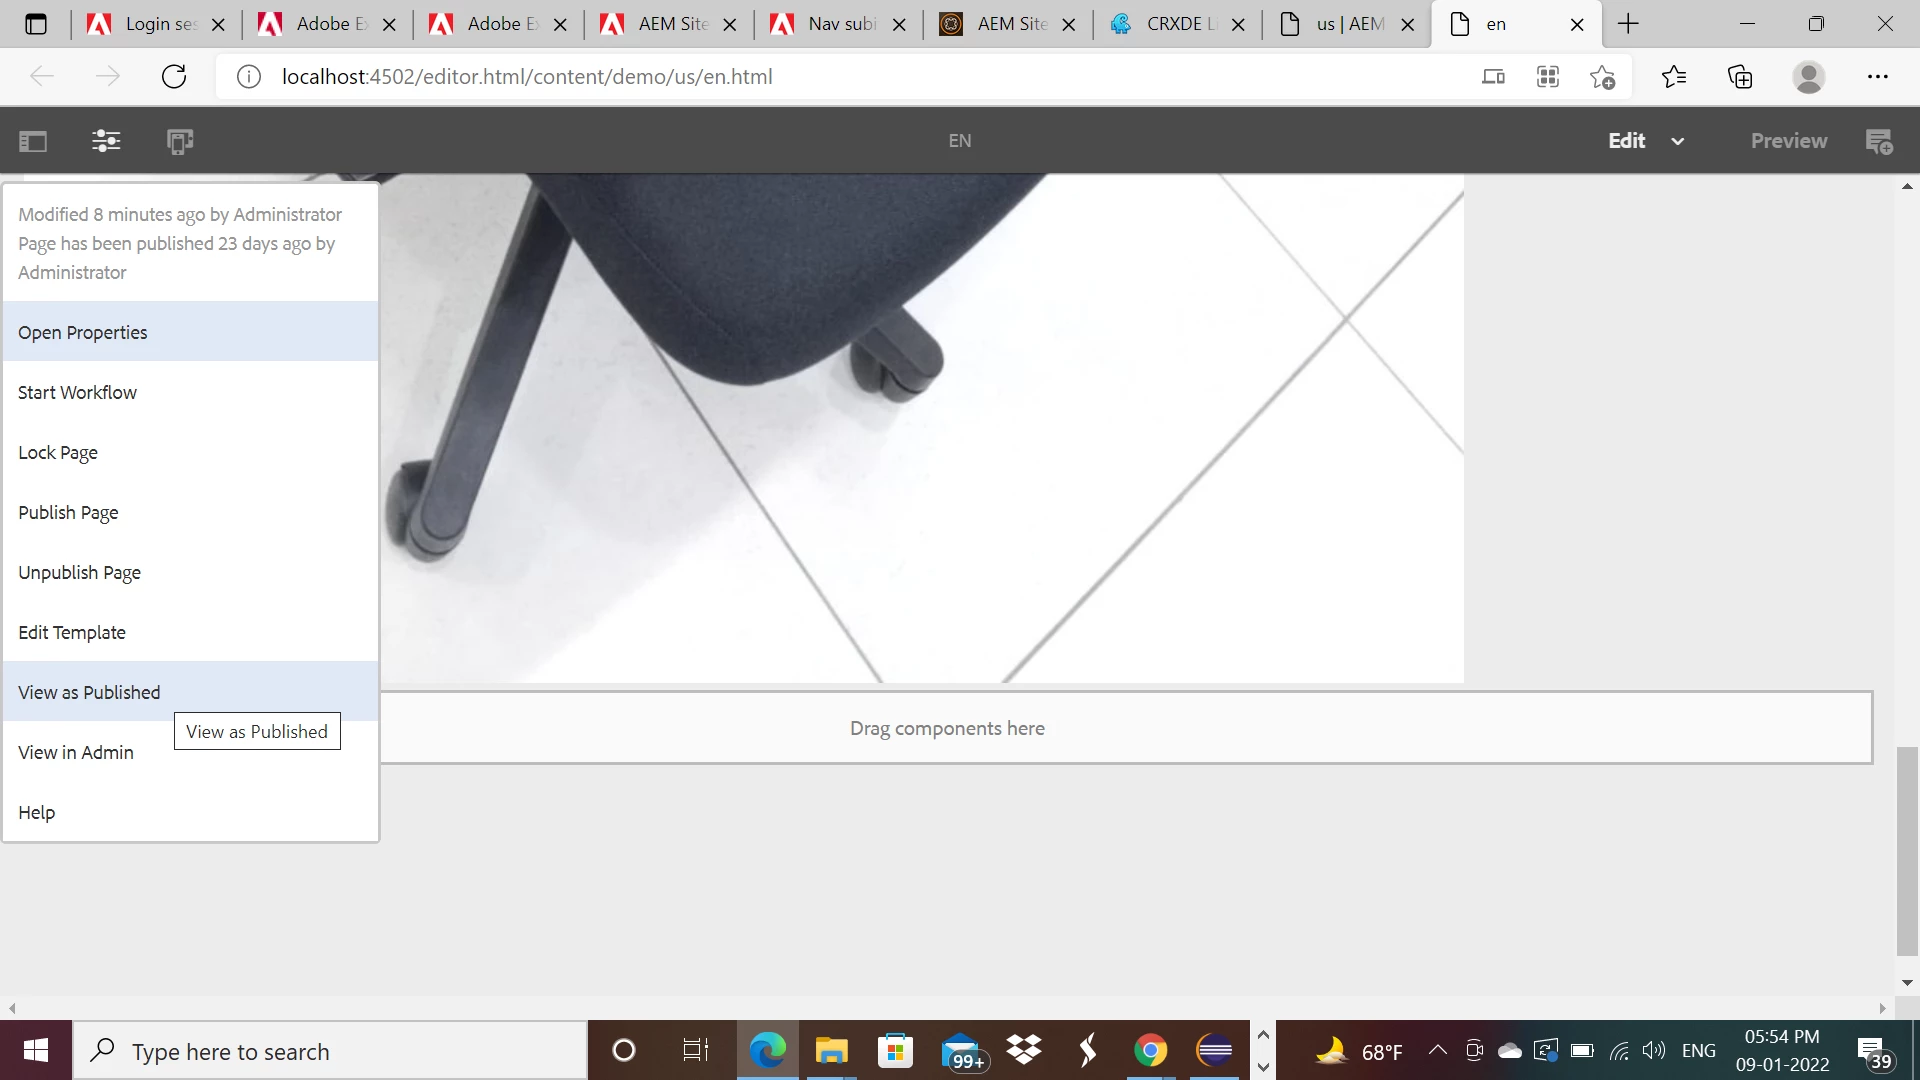Toggle the AEM side panel icon

(x=33, y=141)
